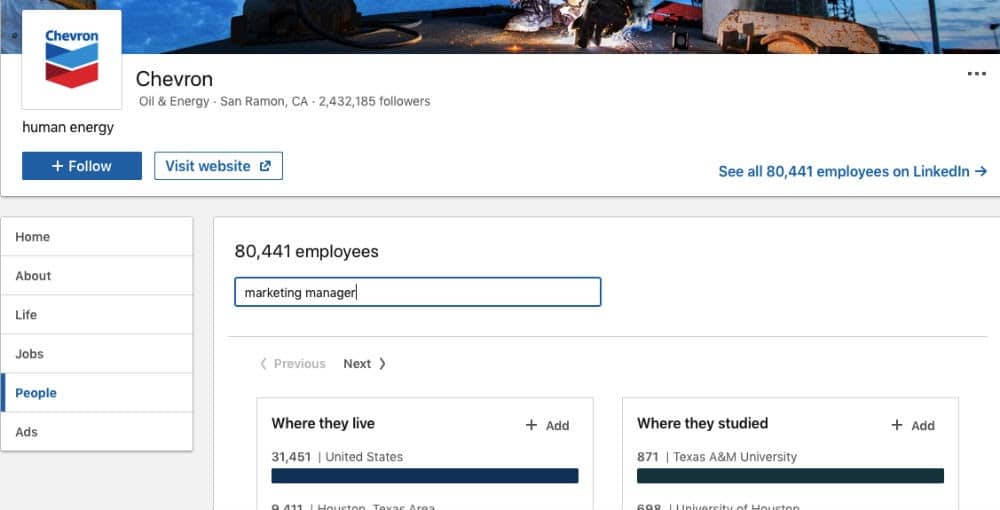The image size is (1000, 510).
Task: Open the Ads tab in sidebar
Action: pyautogui.click(x=97, y=432)
